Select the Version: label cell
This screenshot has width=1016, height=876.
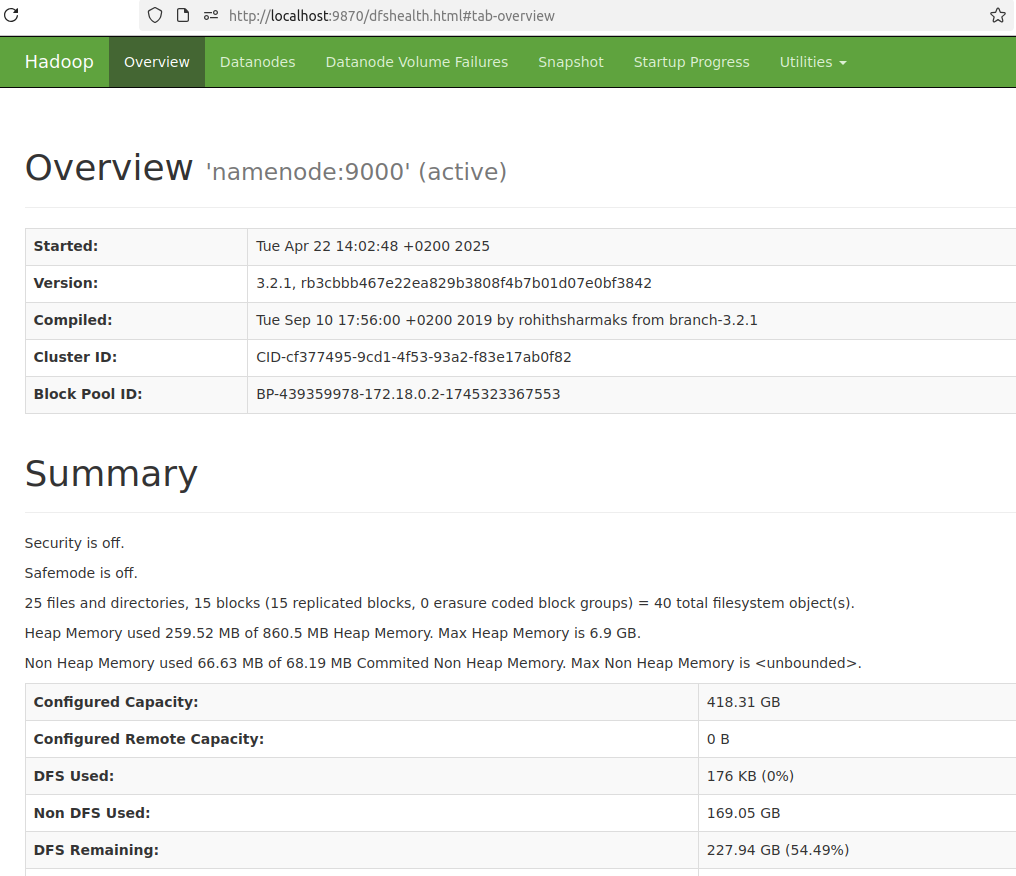coord(136,283)
